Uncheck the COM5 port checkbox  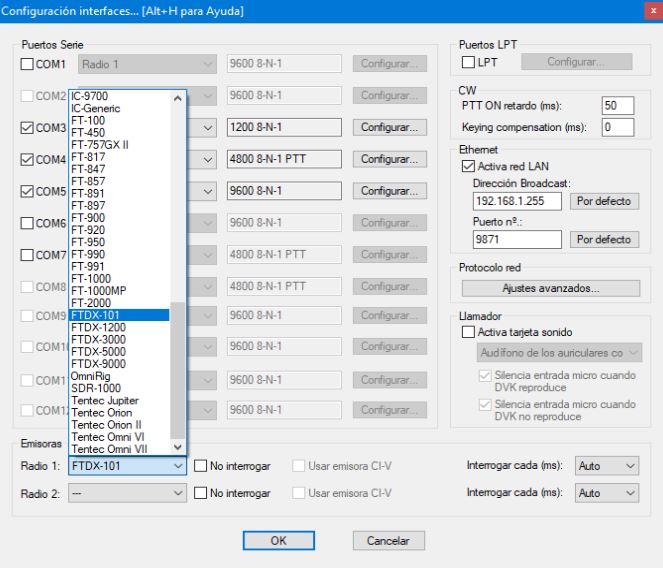[27, 191]
